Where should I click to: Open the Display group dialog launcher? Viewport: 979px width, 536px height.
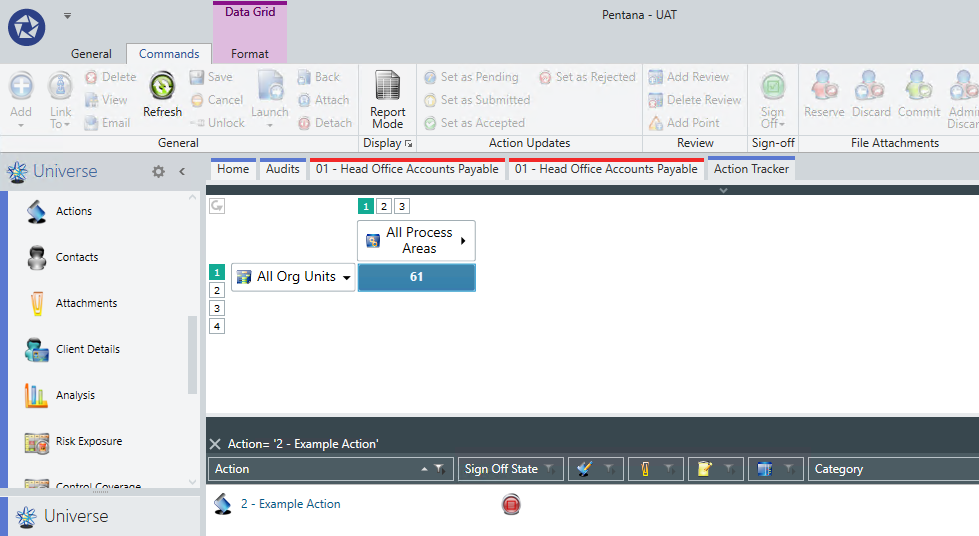click(x=408, y=144)
